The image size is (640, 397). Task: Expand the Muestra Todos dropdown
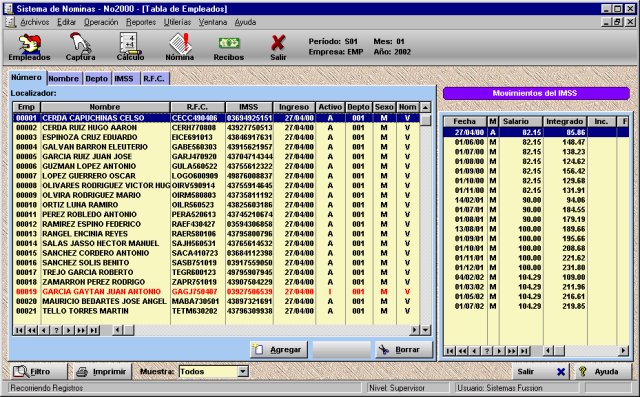tap(243, 371)
